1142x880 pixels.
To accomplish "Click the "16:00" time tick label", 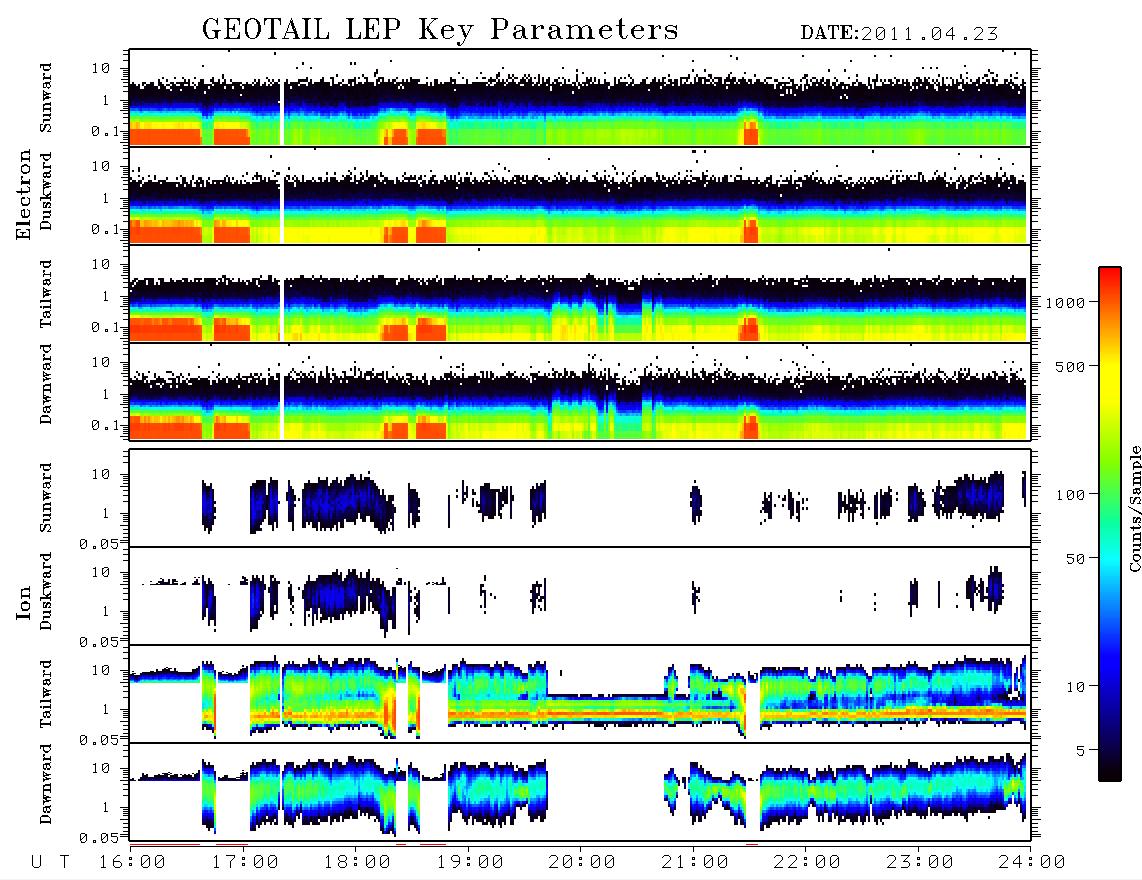I will [x=132, y=863].
